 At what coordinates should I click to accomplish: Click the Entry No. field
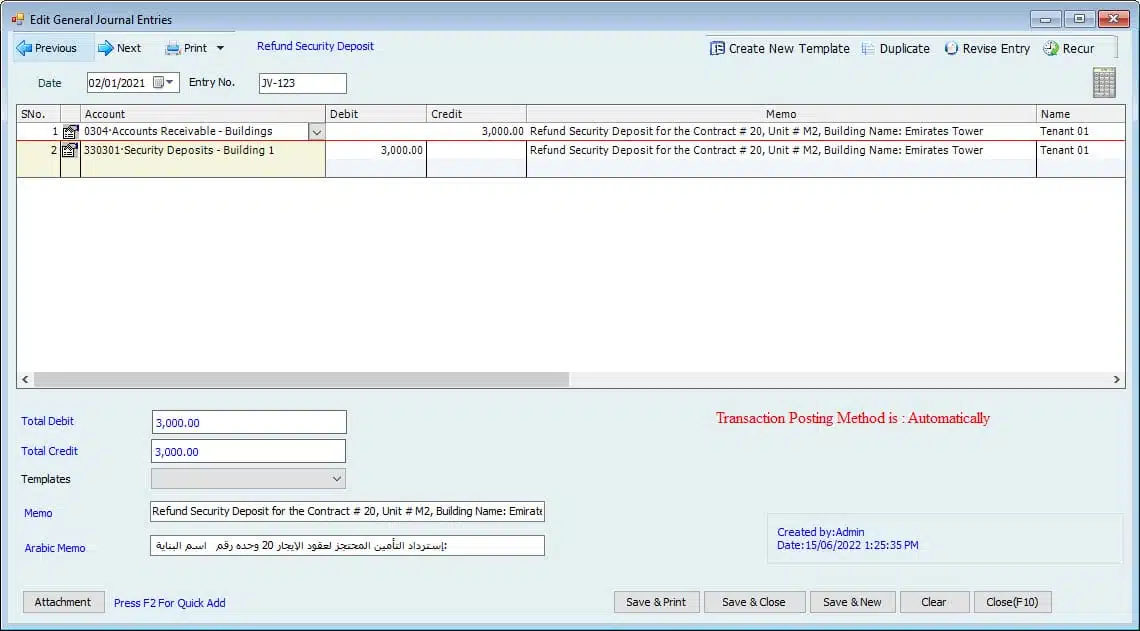pos(302,83)
